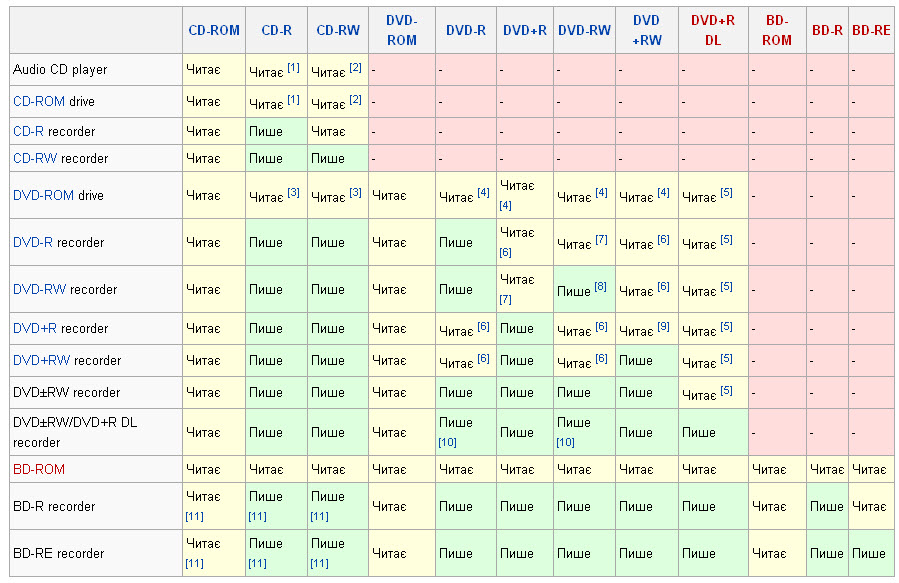This screenshot has height=583, width=899.
Task: Open footnote [3] in DVD-ROM drive row, CD-R column
Action: tap(293, 193)
